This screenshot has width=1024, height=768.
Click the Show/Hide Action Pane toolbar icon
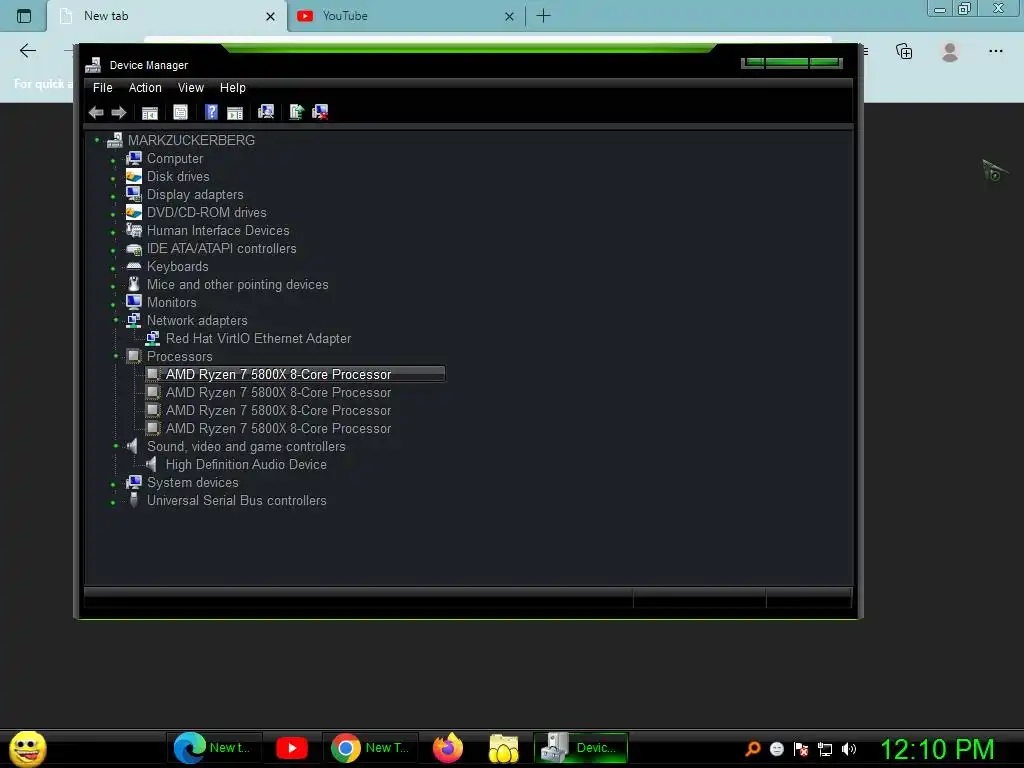[234, 112]
